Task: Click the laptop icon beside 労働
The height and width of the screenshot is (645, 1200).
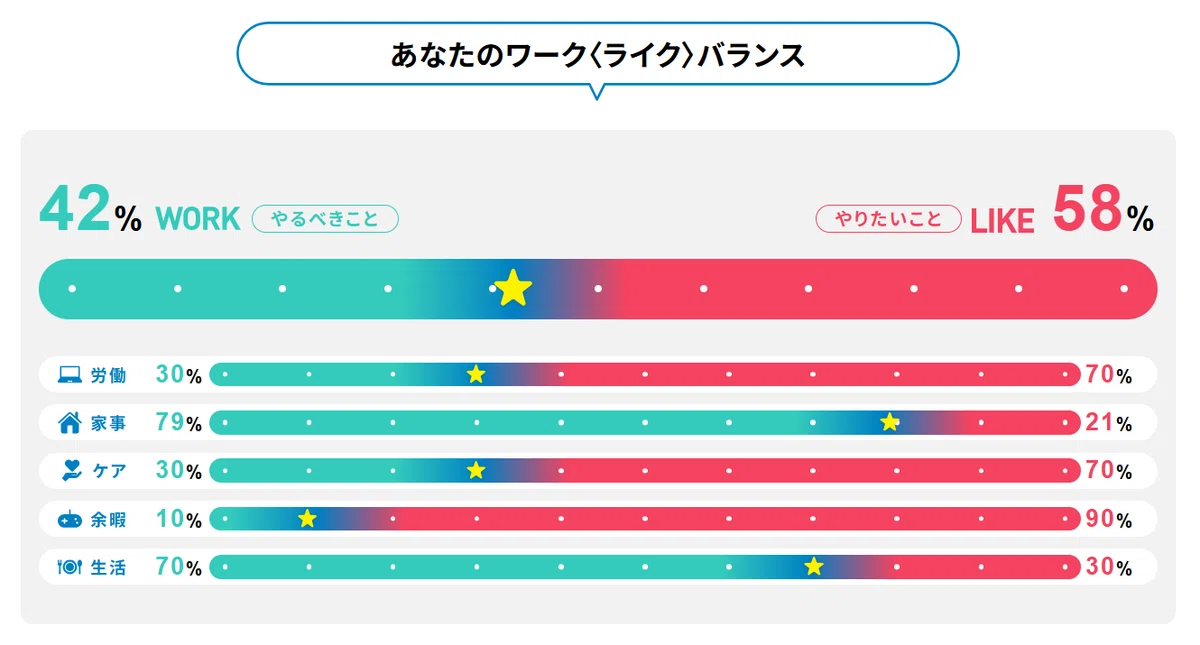Action: (69, 375)
